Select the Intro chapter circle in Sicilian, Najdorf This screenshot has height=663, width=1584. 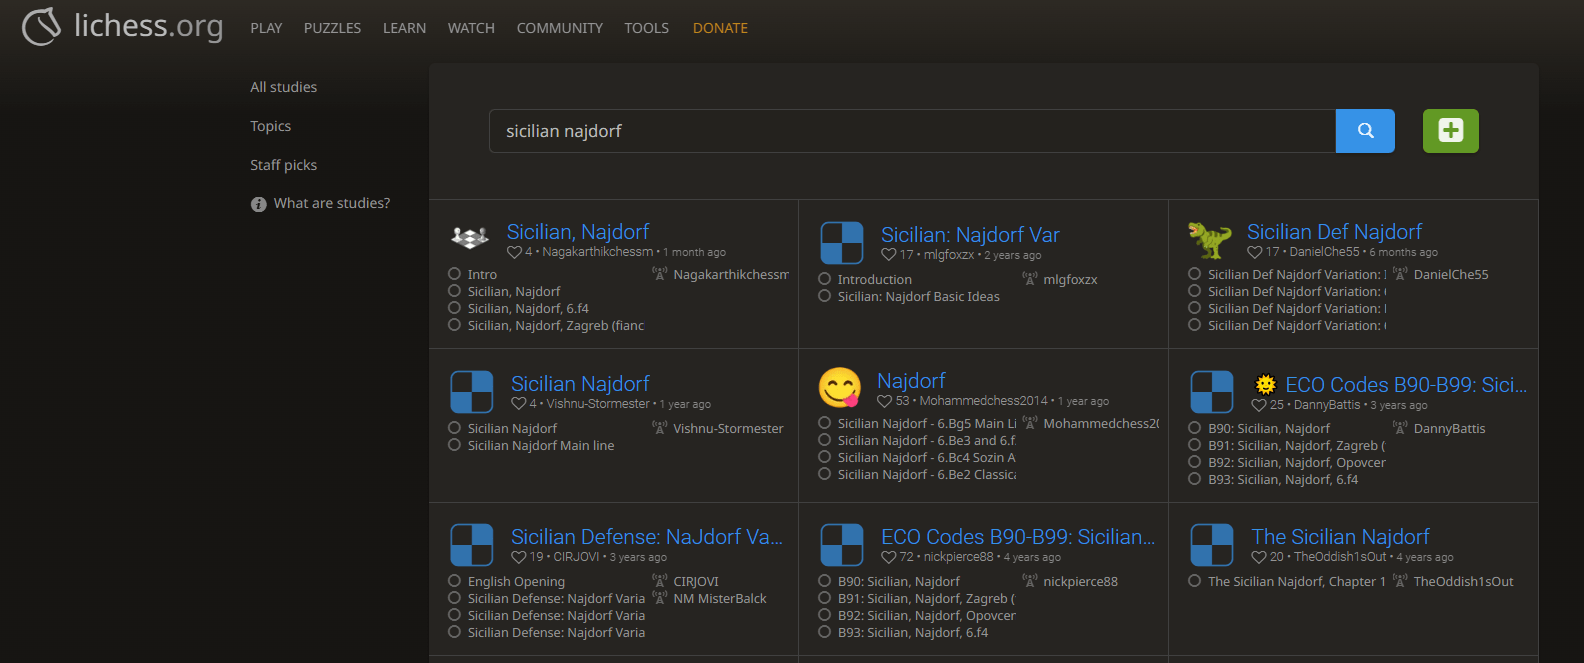click(x=454, y=274)
